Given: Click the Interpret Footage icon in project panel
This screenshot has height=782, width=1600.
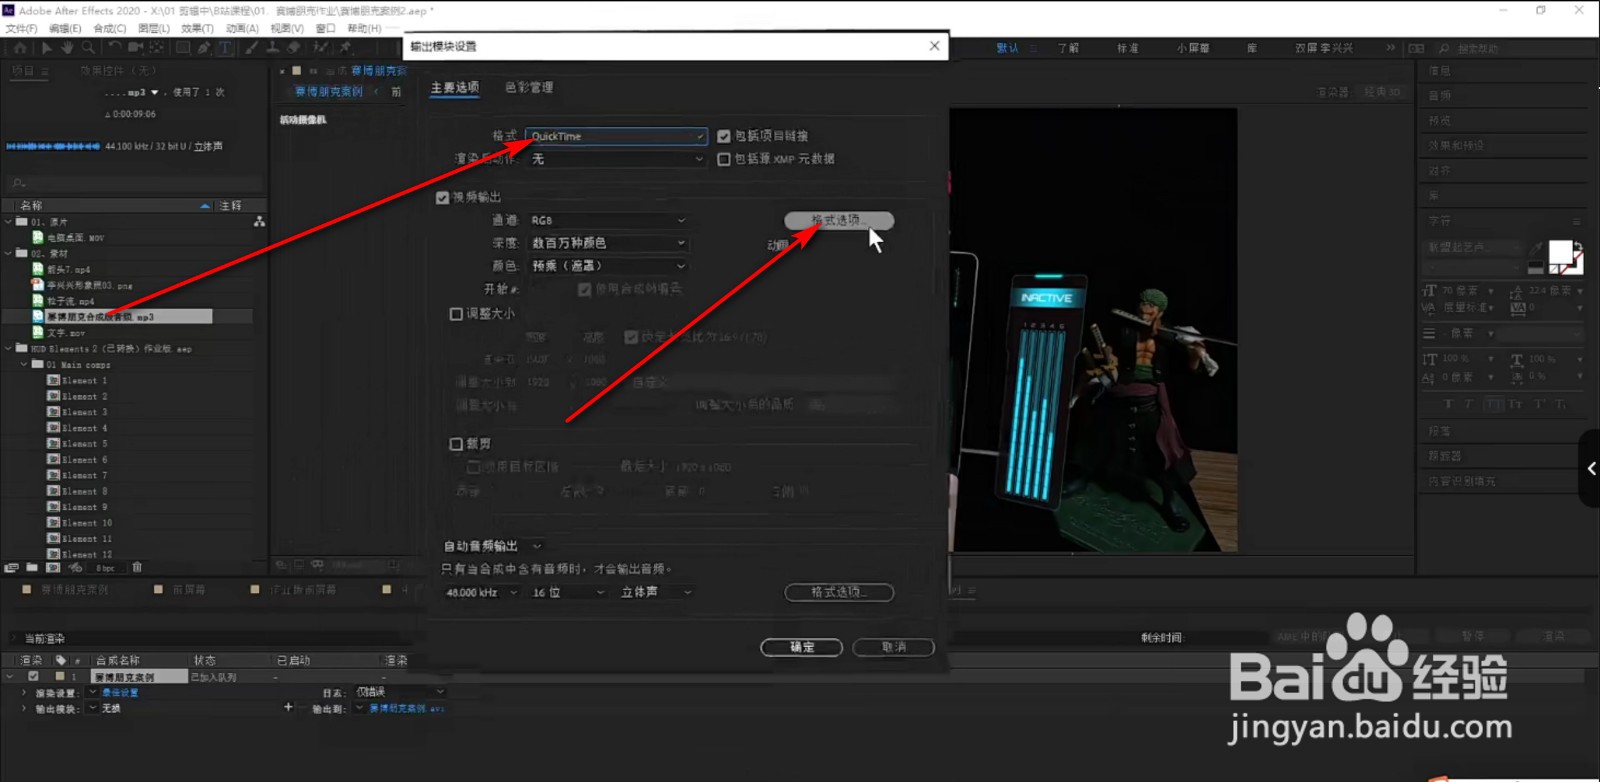Looking at the screenshot, I should coord(11,567).
